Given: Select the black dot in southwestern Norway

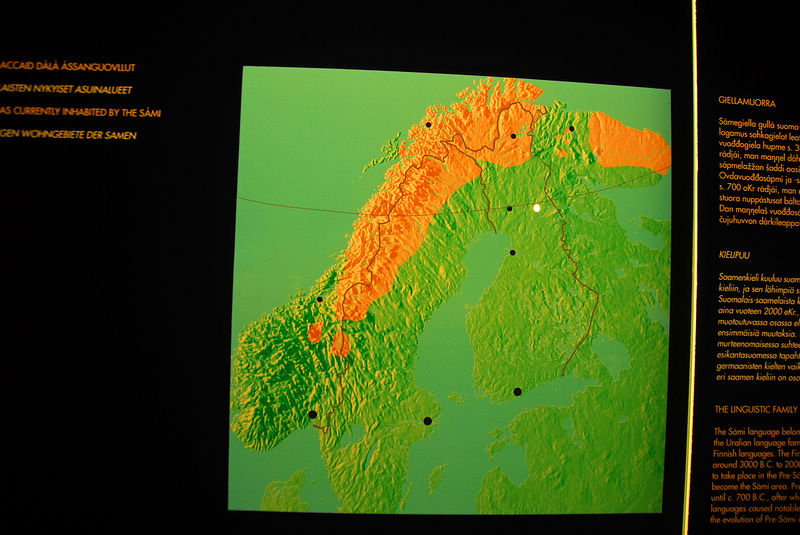Looking at the screenshot, I should (313, 414).
